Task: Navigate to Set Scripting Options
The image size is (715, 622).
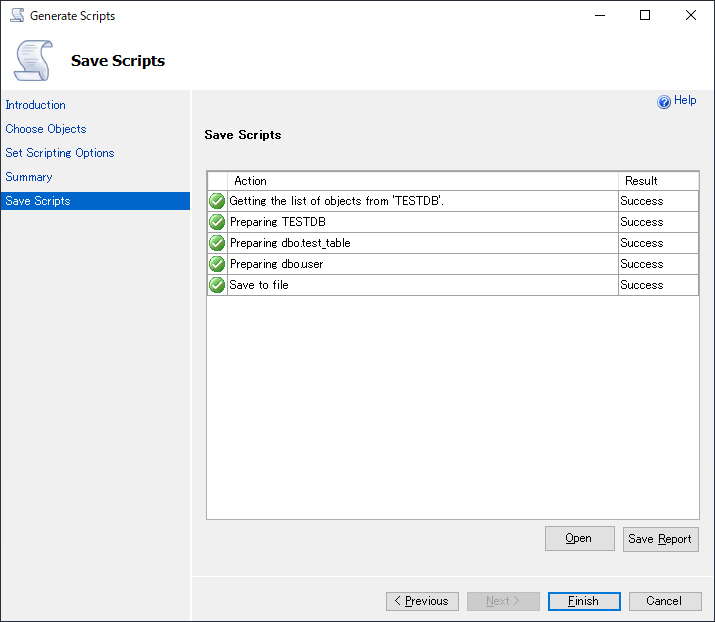Action: click(60, 153)
